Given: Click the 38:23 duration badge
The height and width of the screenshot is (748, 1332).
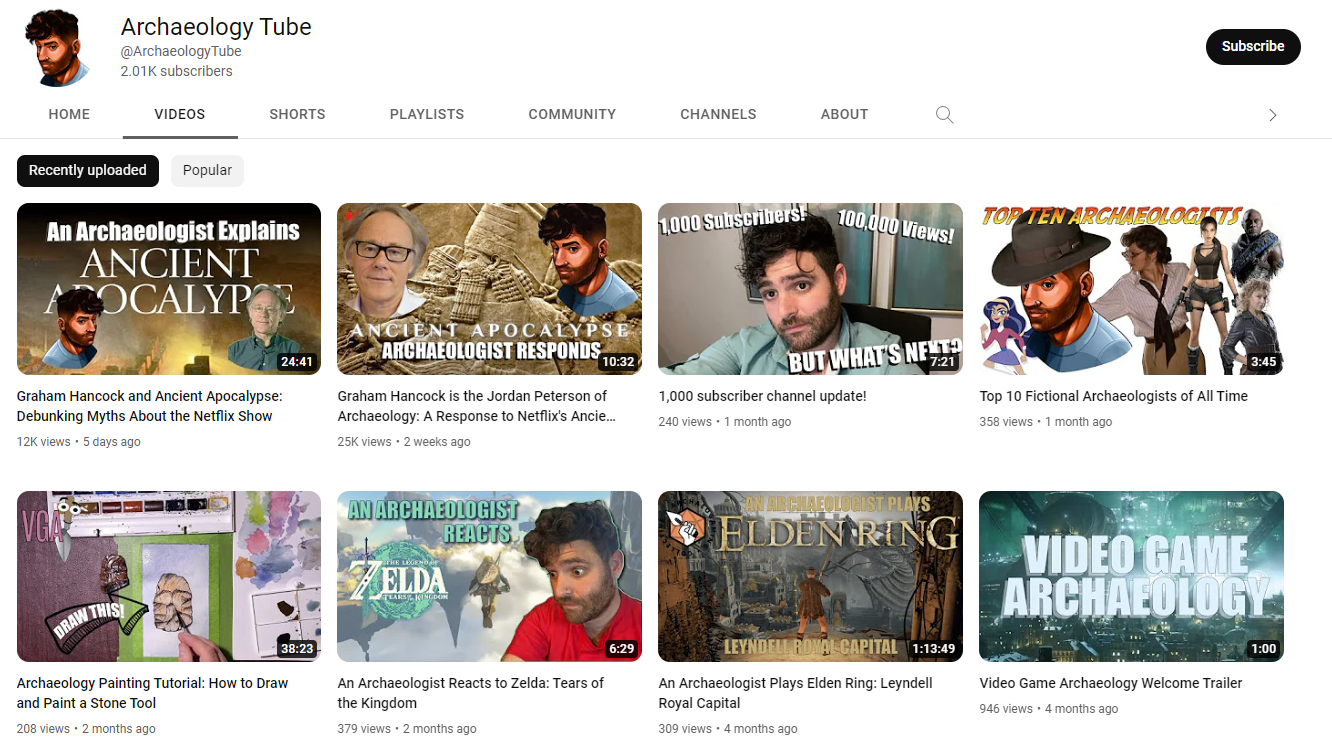Looking at the screenshot, I should pyautogui.click(x=297, y=649).
